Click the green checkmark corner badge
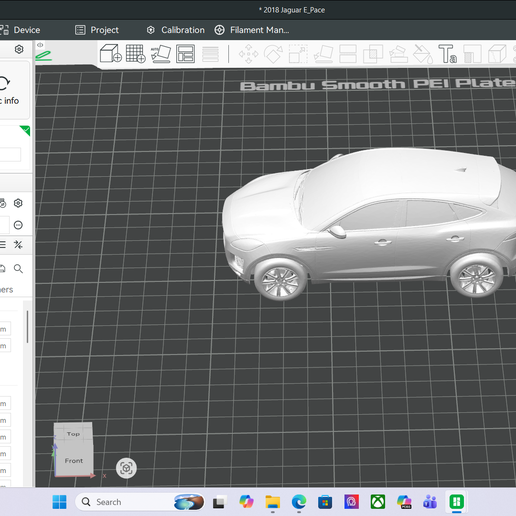 (25, 130)
